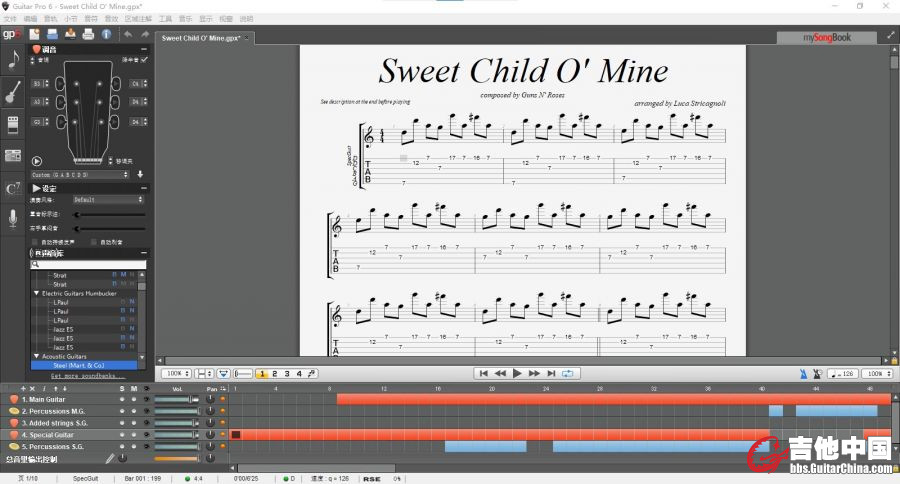
Task: Open the microphone recording panel
Action: (13, 218)
